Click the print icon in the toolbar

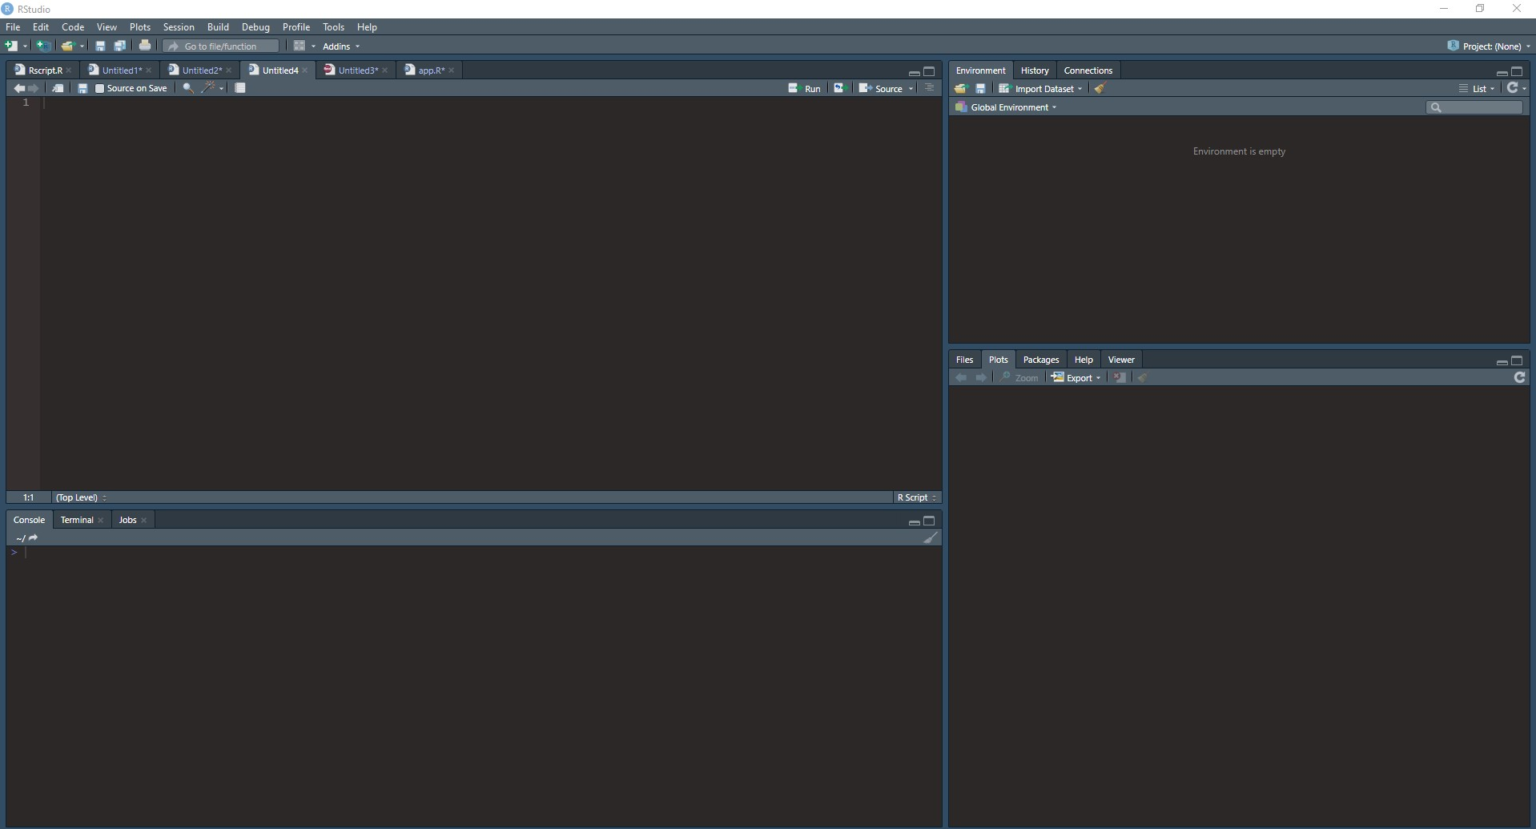pyautogui.click(x=144, y=45)
